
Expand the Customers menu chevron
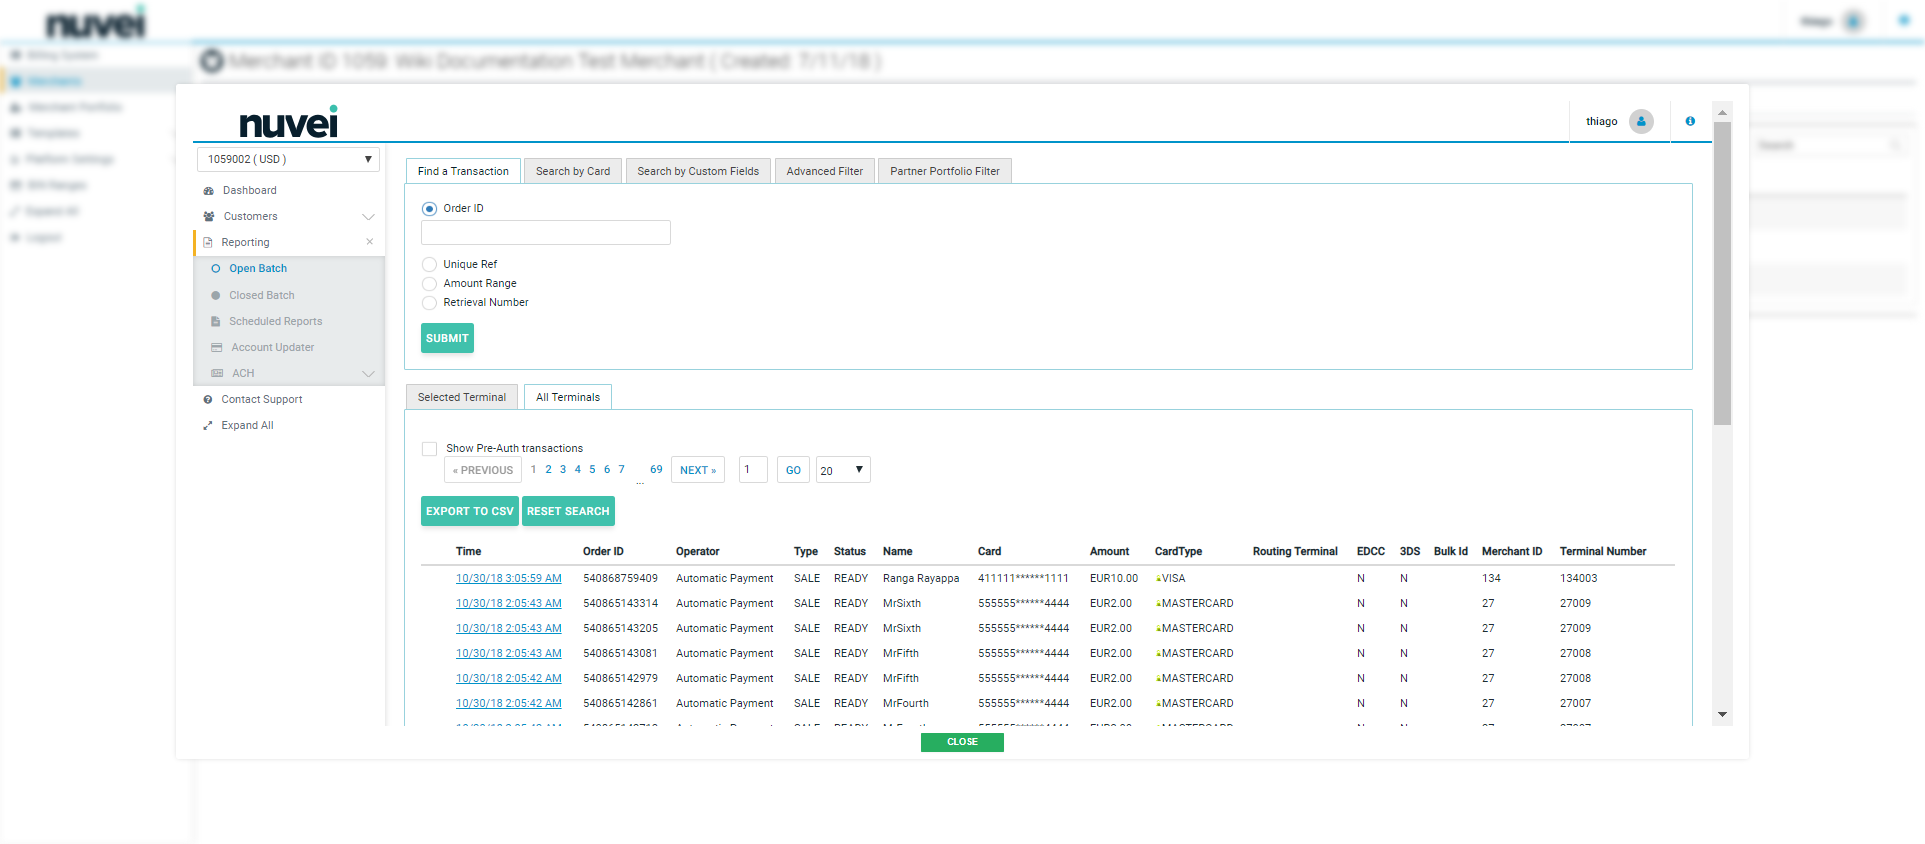pyautogui.click(x=368, y=217)
